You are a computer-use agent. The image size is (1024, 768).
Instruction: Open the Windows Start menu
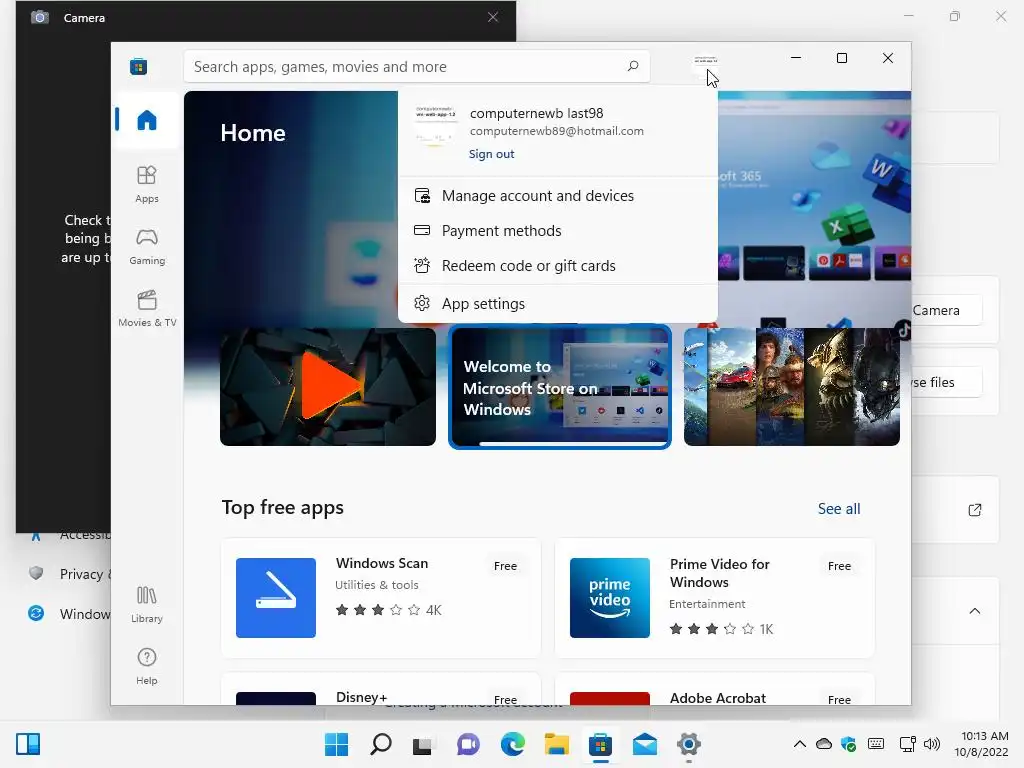[x=336, y=744]
